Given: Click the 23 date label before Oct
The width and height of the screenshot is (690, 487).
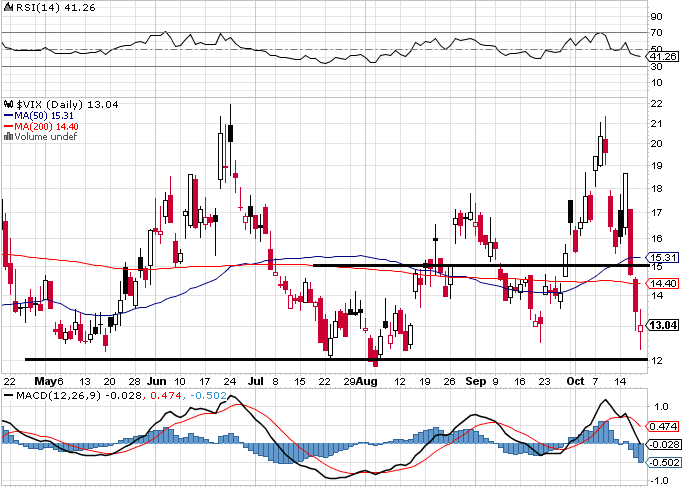Looking at the screenshot, I should tap(545, 381).
